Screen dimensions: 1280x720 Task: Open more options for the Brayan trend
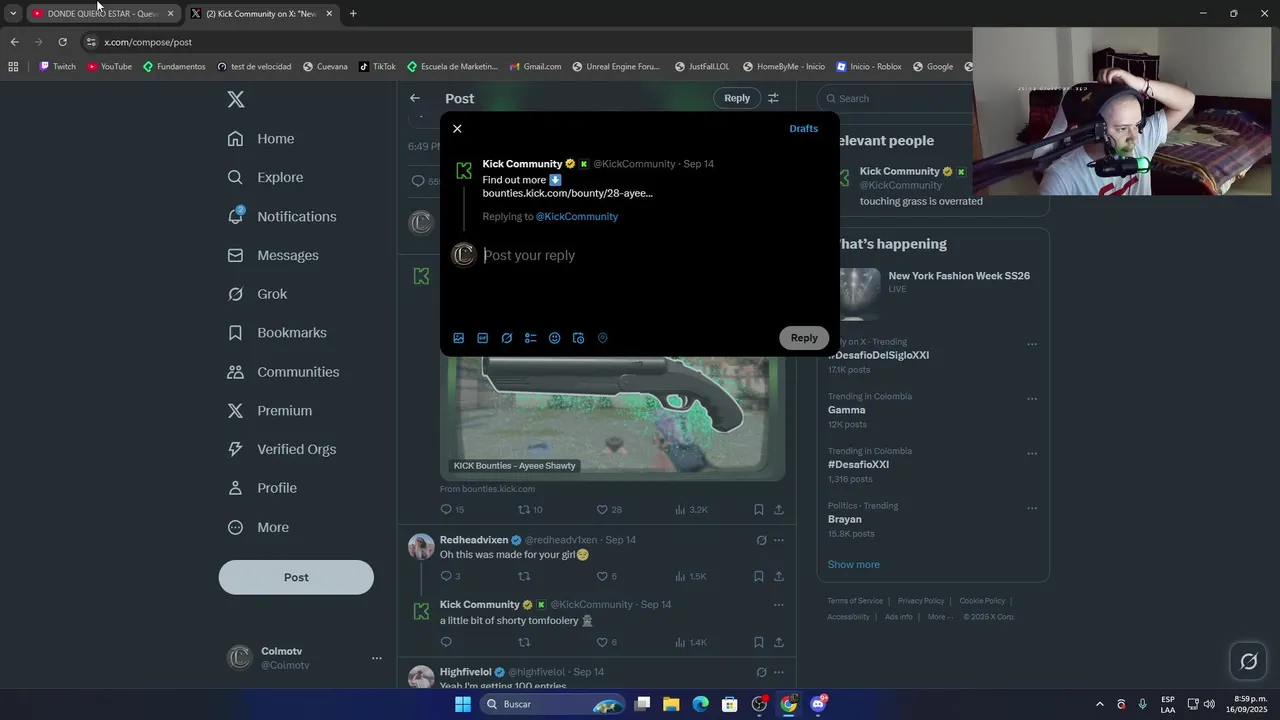click(1032, 508)
